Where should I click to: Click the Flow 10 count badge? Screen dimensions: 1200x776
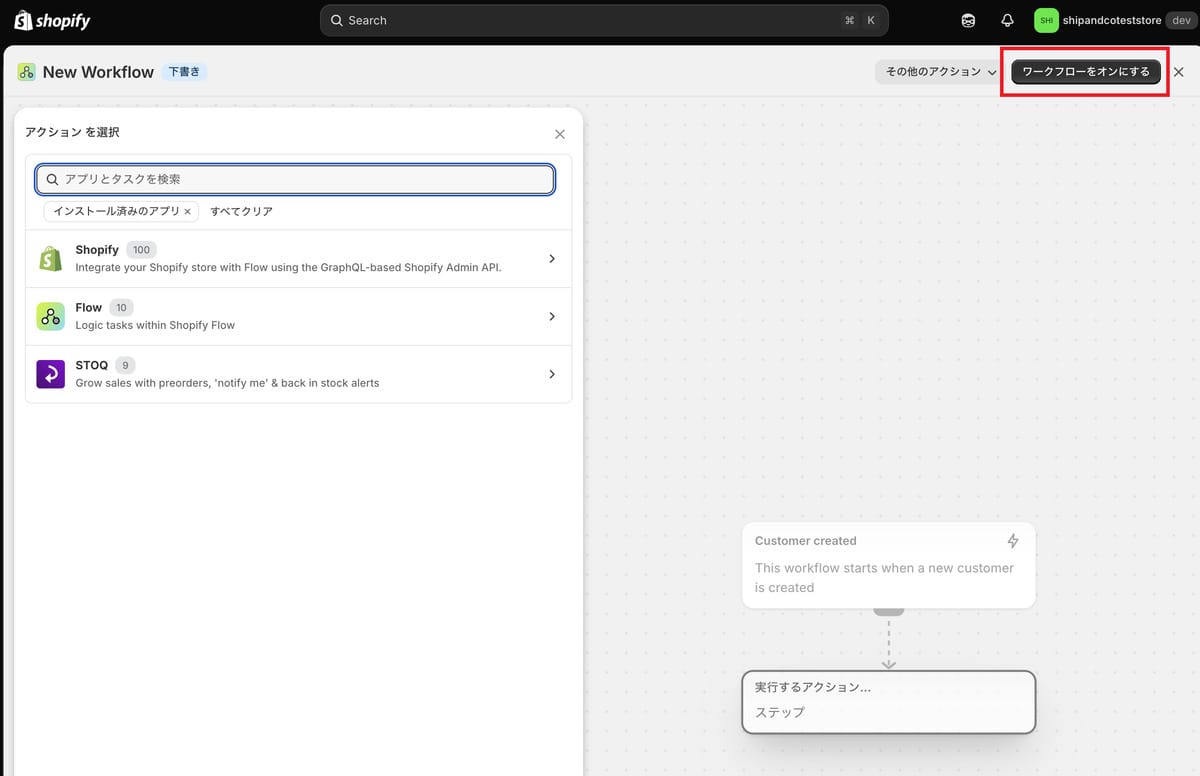121,308
